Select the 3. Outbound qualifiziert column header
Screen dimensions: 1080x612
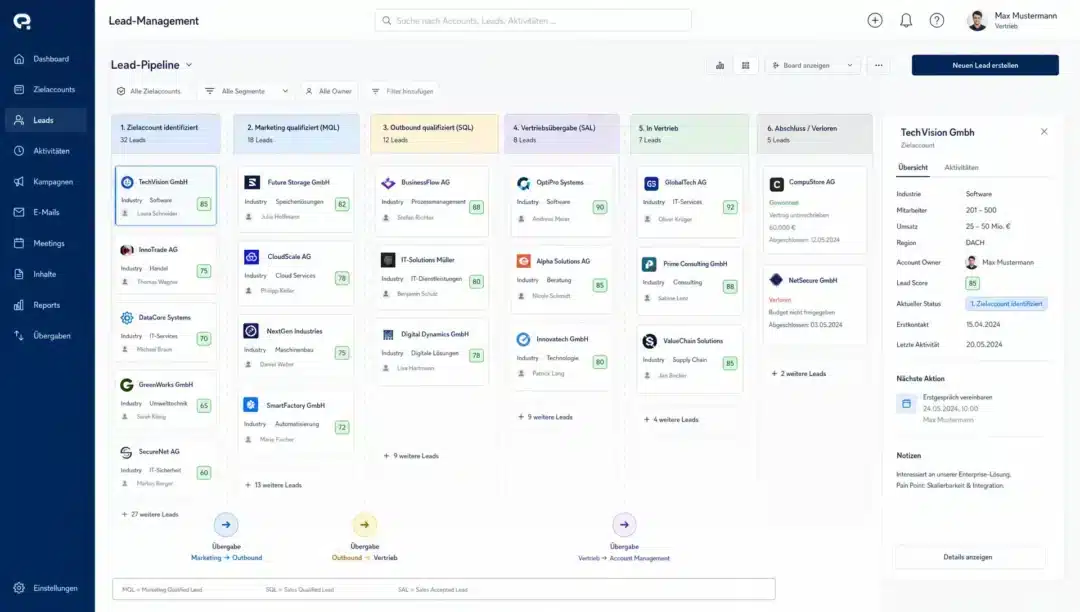(x=434, y=134)
